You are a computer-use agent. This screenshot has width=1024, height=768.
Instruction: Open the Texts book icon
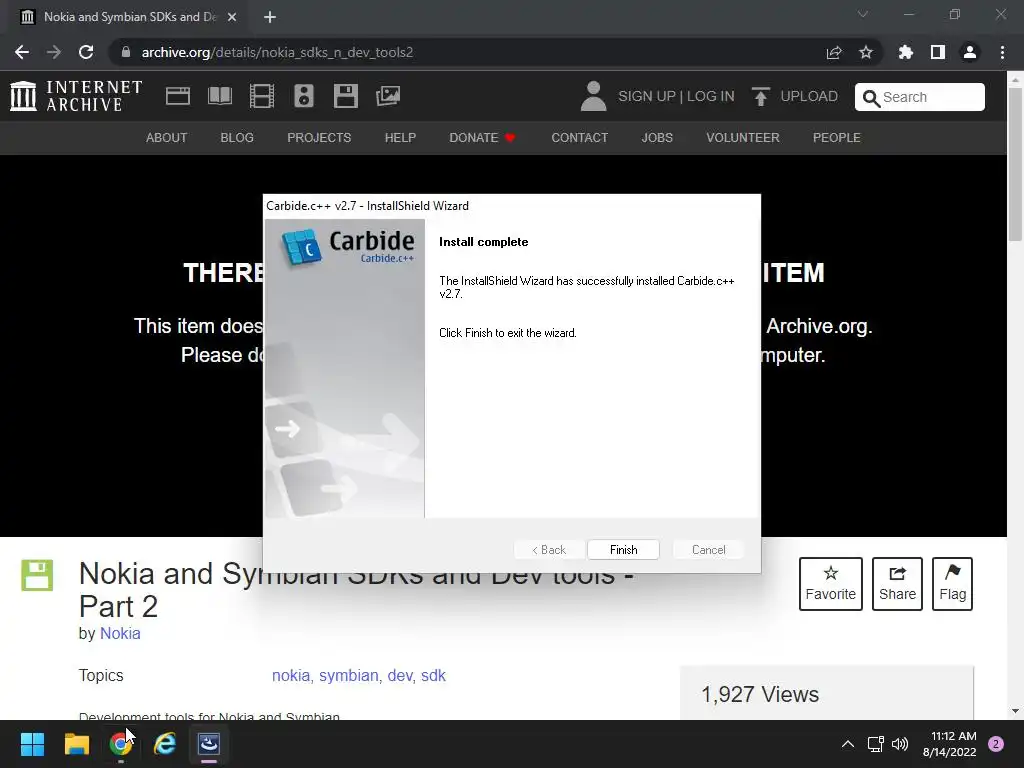[219, 96]
